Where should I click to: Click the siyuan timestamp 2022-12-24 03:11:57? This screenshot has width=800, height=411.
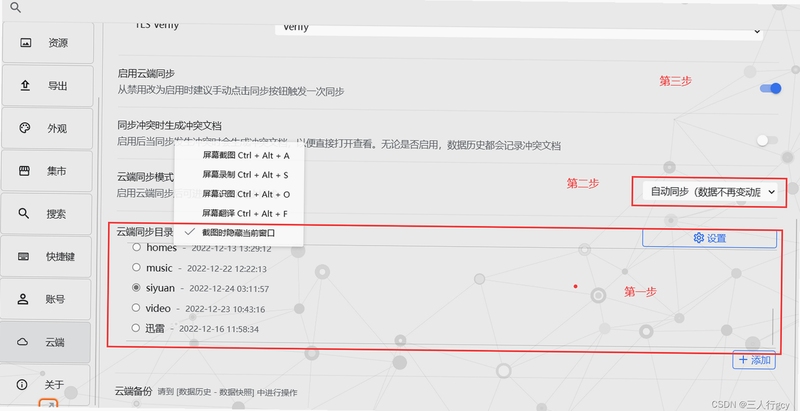tap(229, 289)
